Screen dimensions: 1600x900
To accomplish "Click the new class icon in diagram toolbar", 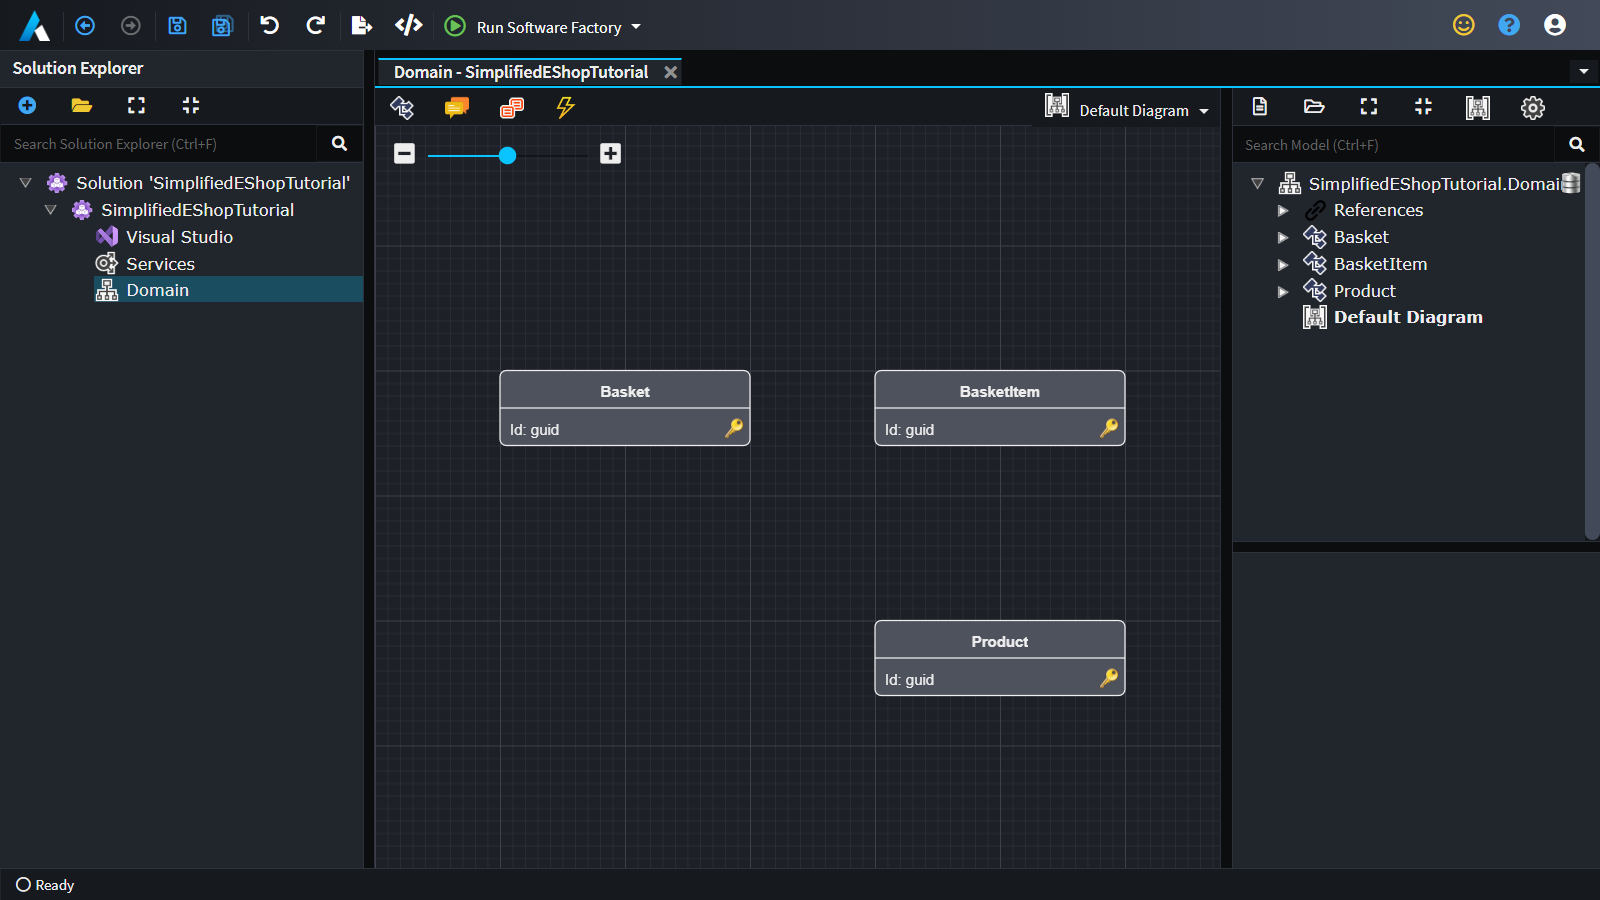I will [x=402, y=107].
